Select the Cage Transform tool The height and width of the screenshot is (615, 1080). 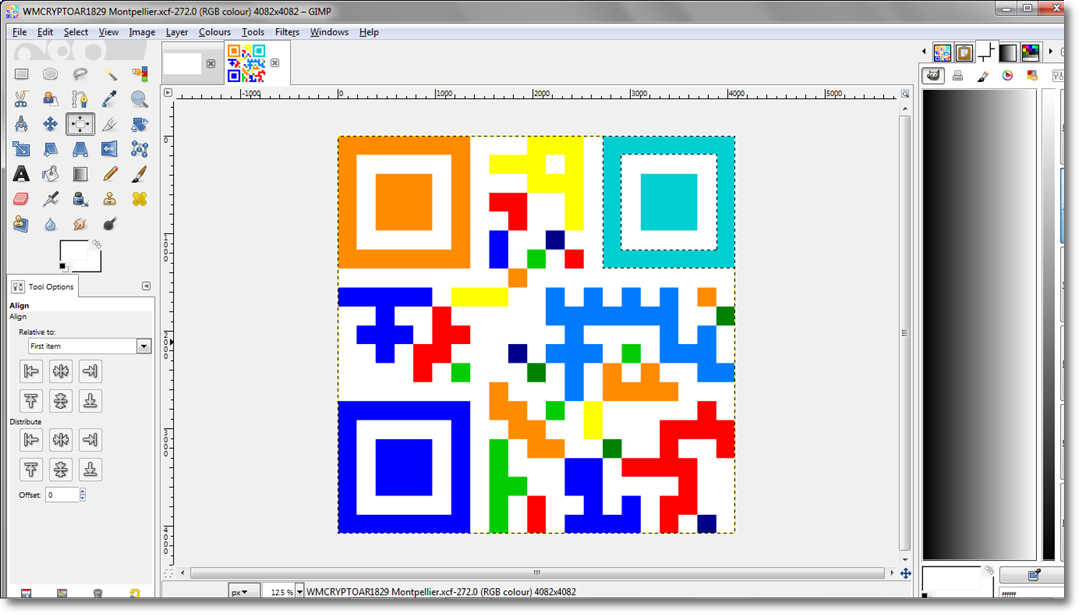click(x=139, y=149)
